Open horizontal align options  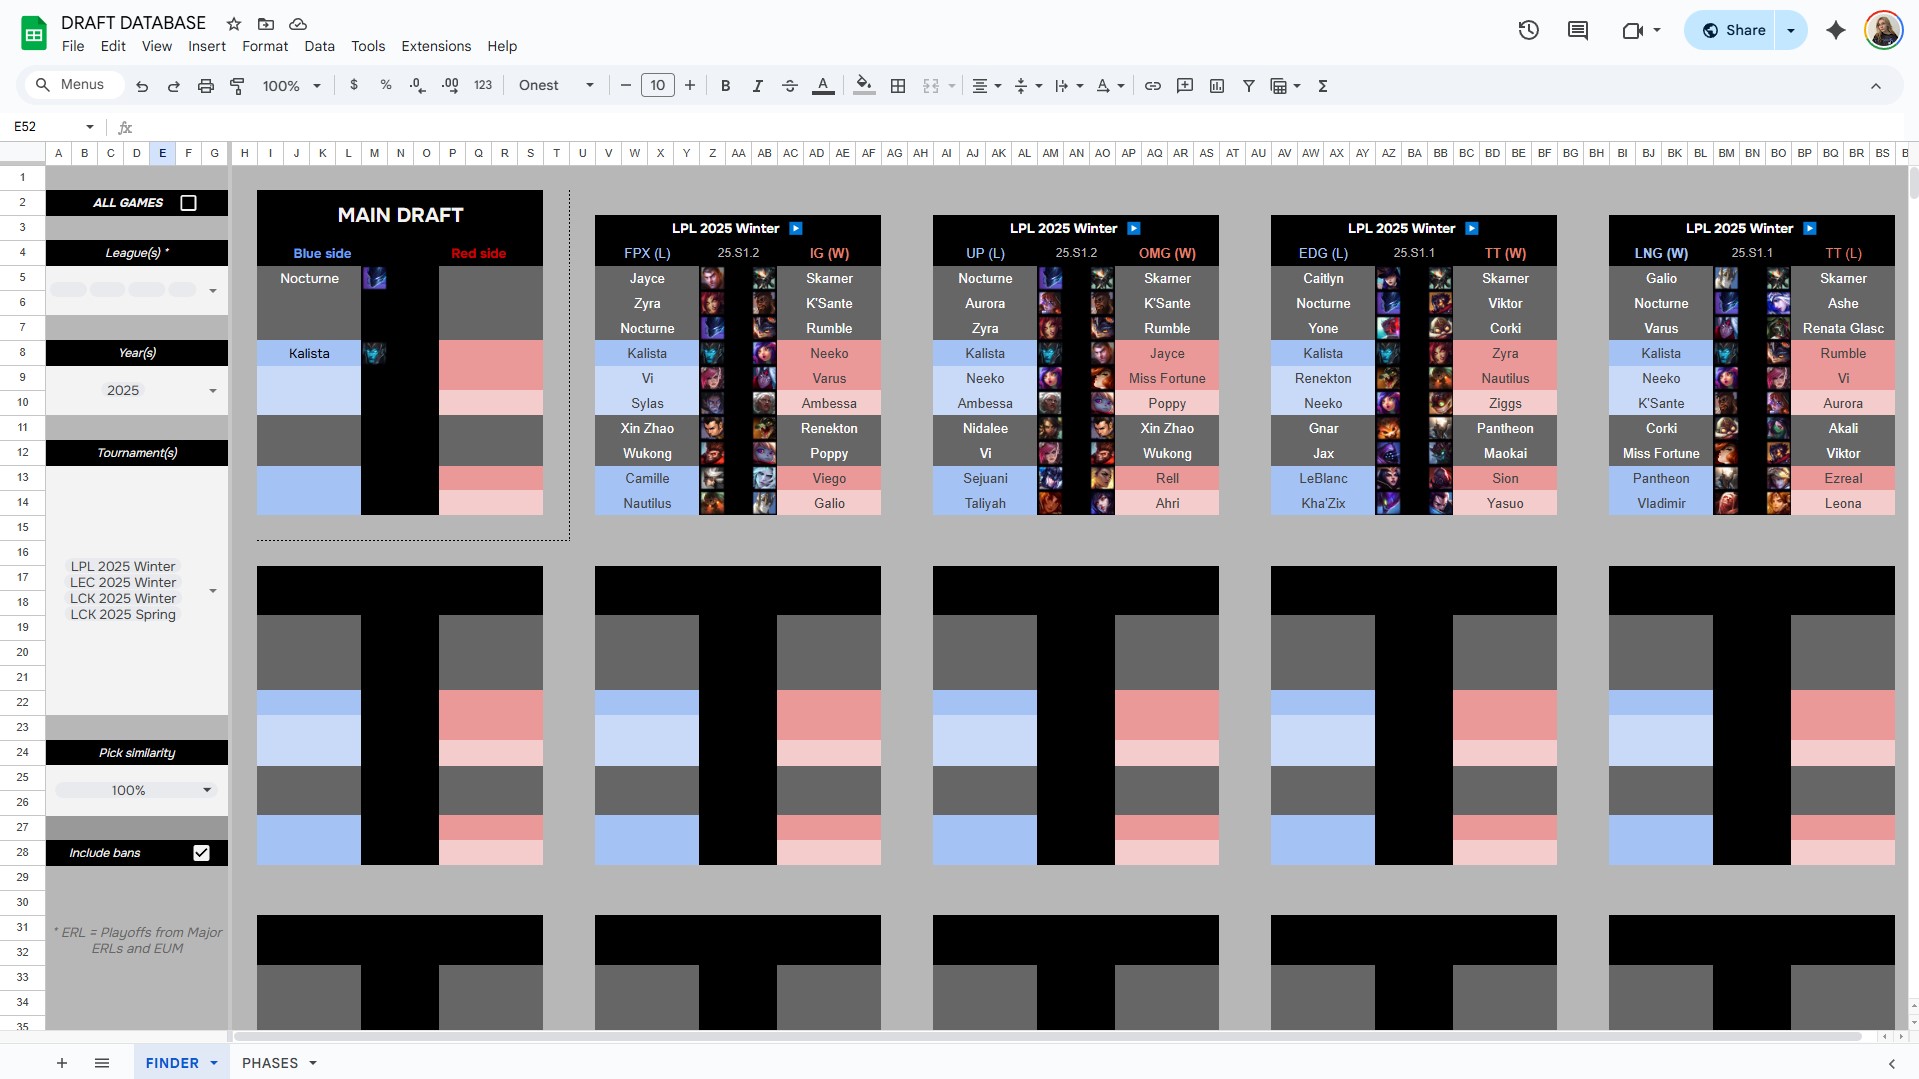click(987, 86)
